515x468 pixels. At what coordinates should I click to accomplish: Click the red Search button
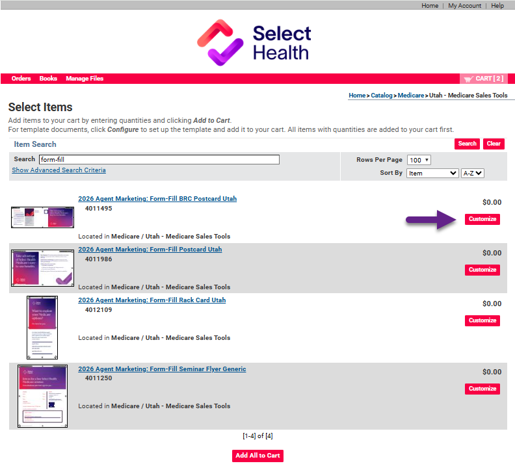coord(467,144)
